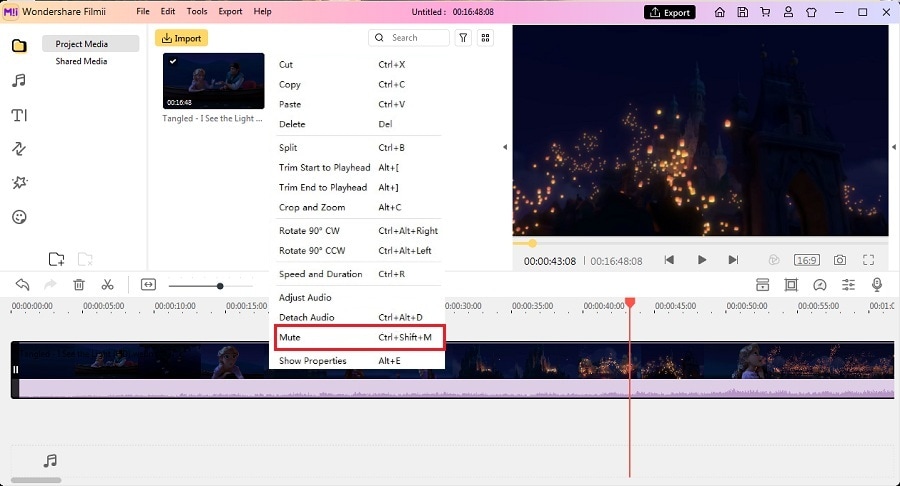Click the yellow Import button
The height and width of the screenshot is (486, 900).
point(181,38)
